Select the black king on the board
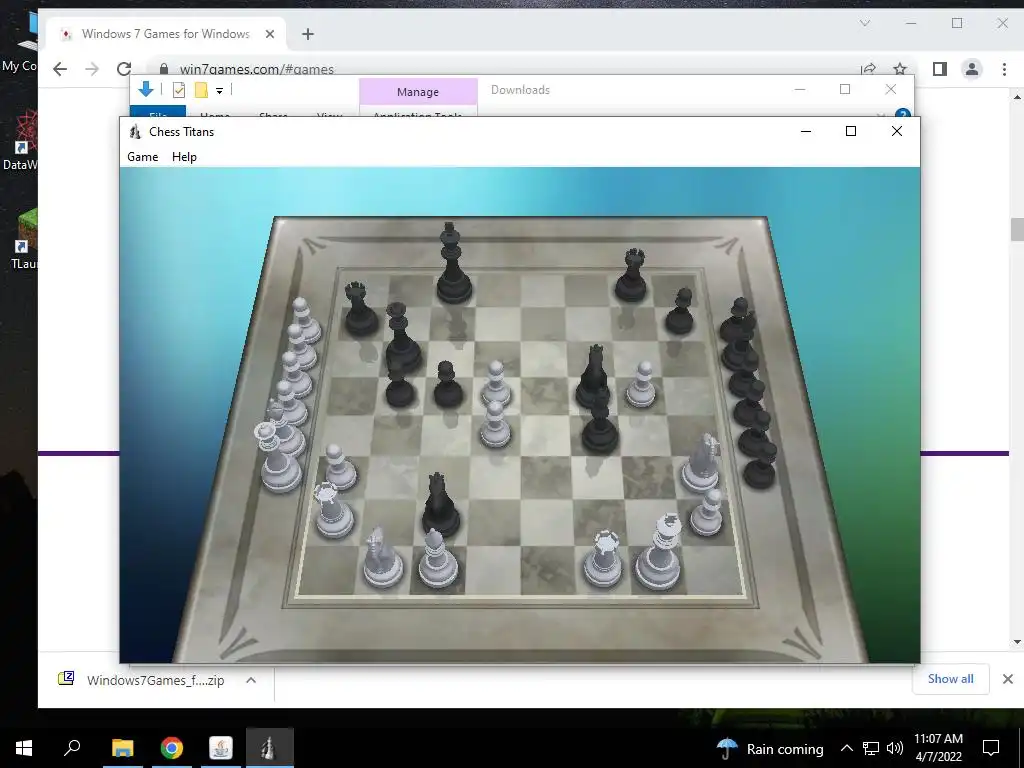 click(453, 263)
